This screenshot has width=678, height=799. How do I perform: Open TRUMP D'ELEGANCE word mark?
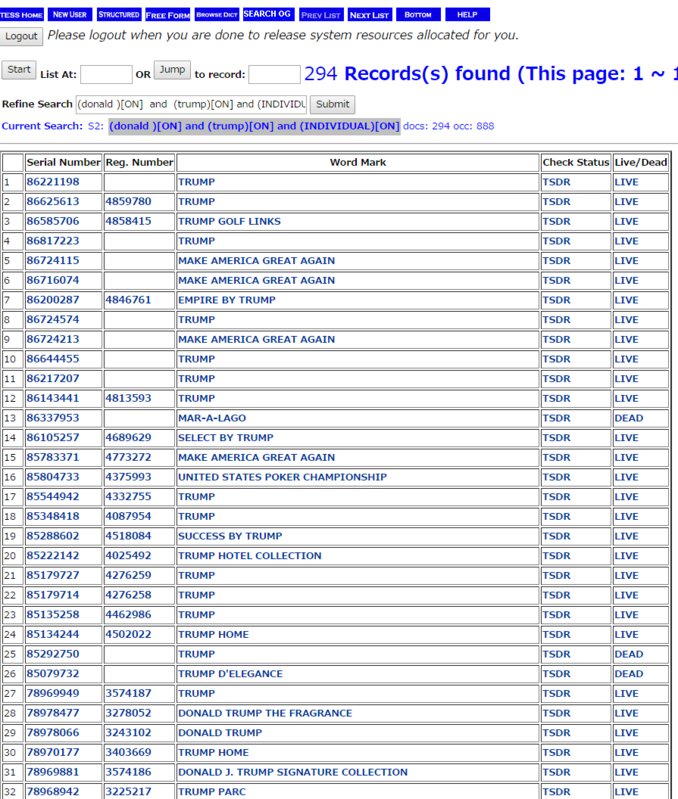point(230,674)
